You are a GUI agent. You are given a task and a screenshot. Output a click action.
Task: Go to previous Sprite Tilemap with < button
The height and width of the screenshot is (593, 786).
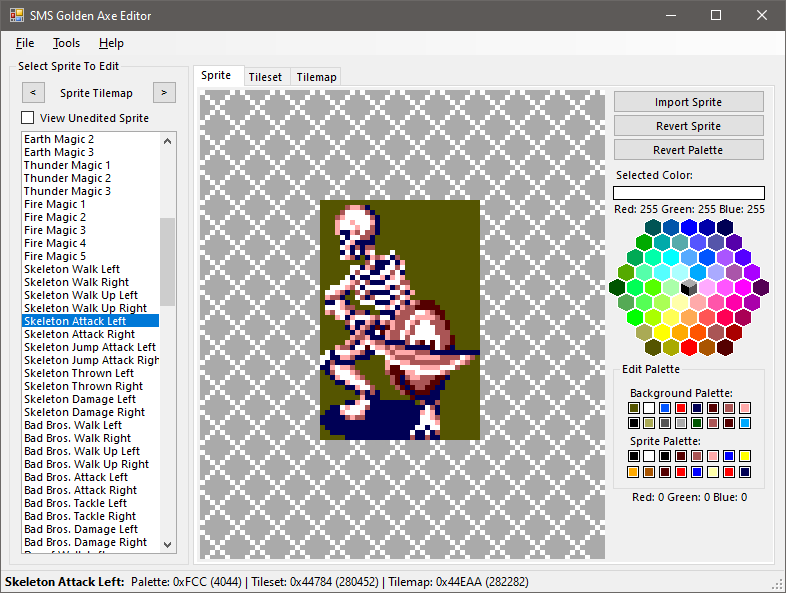pyautogui.click(x=33, y=93)
